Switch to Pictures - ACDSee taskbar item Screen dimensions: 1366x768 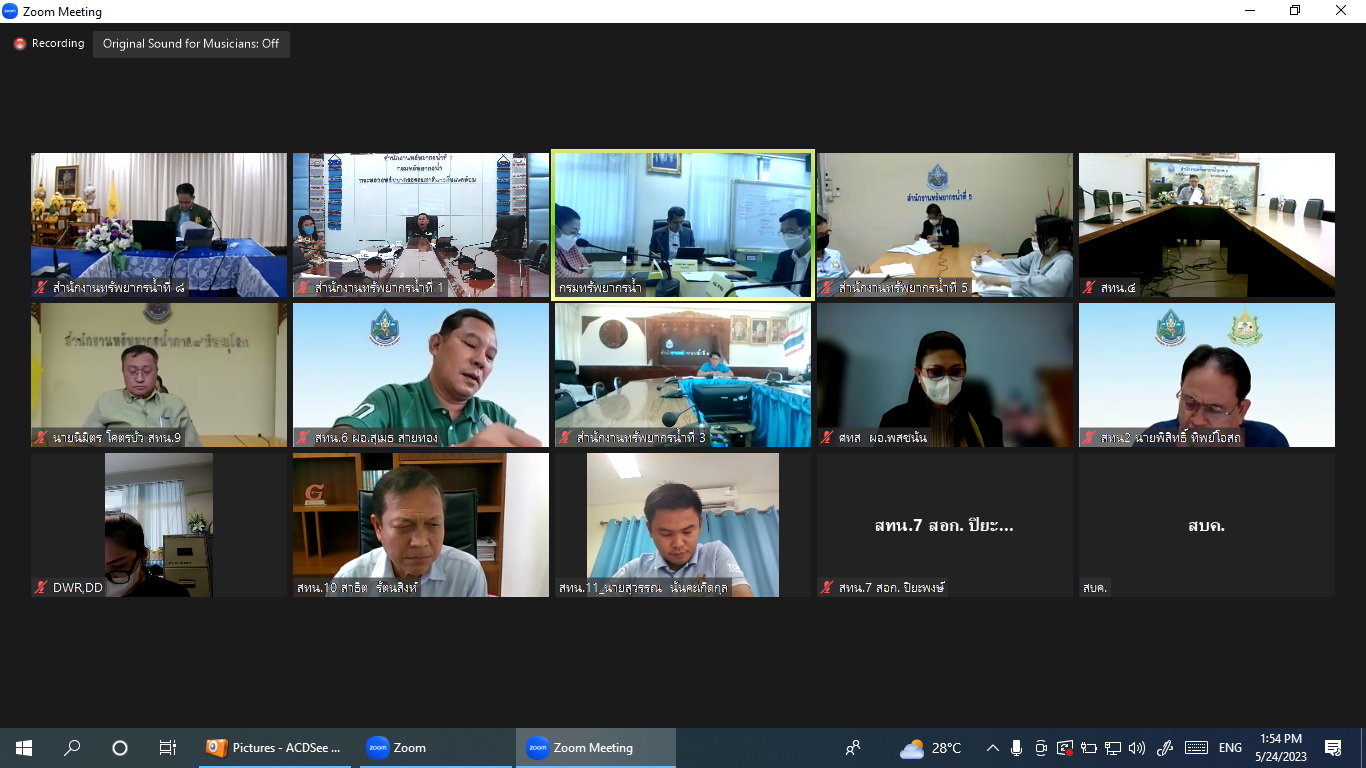(x=275, y=748)
